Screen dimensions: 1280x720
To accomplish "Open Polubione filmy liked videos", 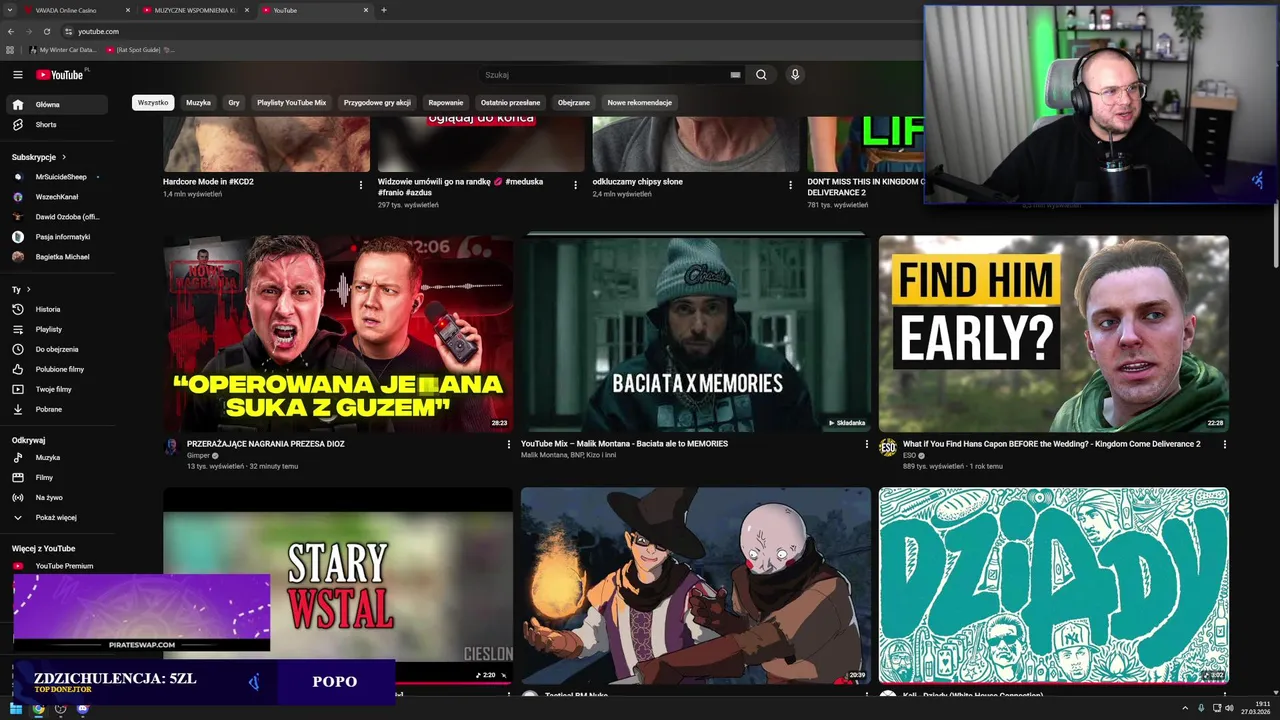I will [x=58, y=369].
